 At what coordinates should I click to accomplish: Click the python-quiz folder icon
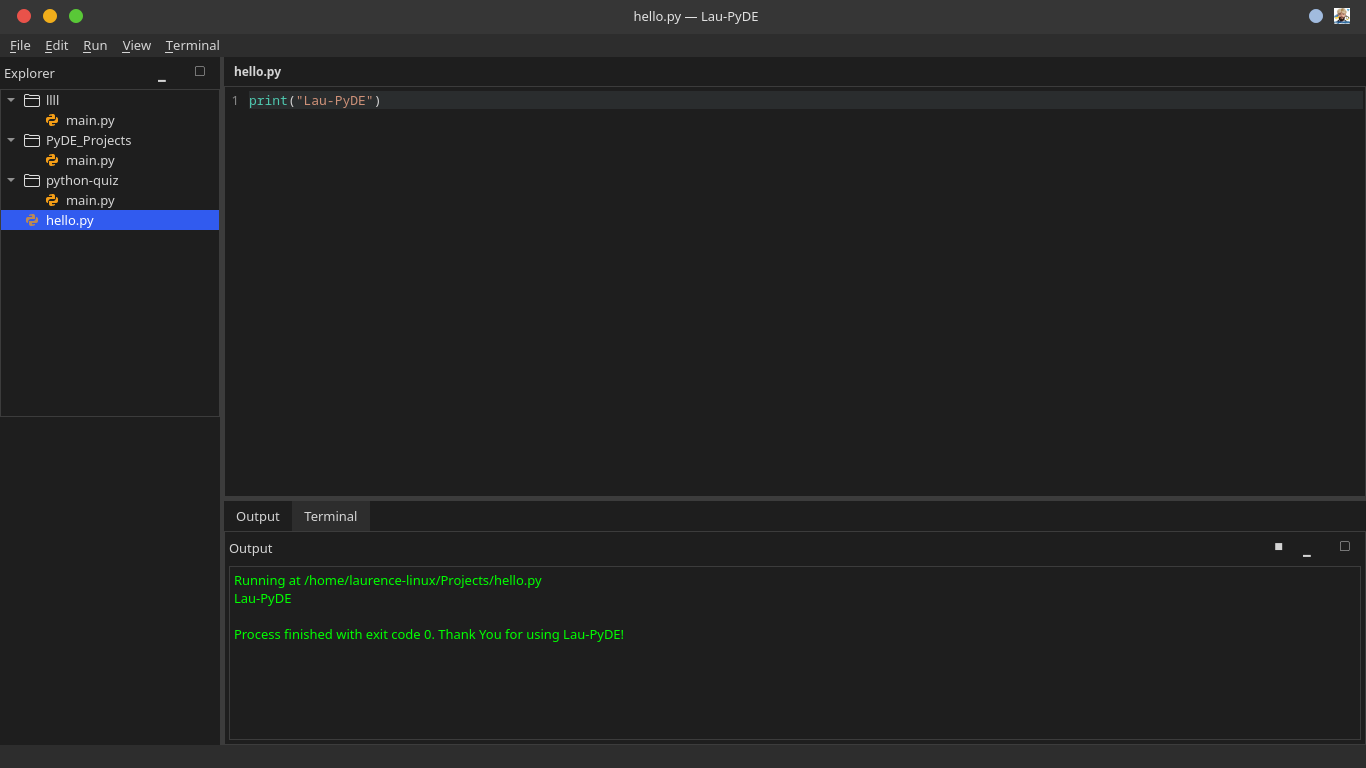click(x=32, y=180)
